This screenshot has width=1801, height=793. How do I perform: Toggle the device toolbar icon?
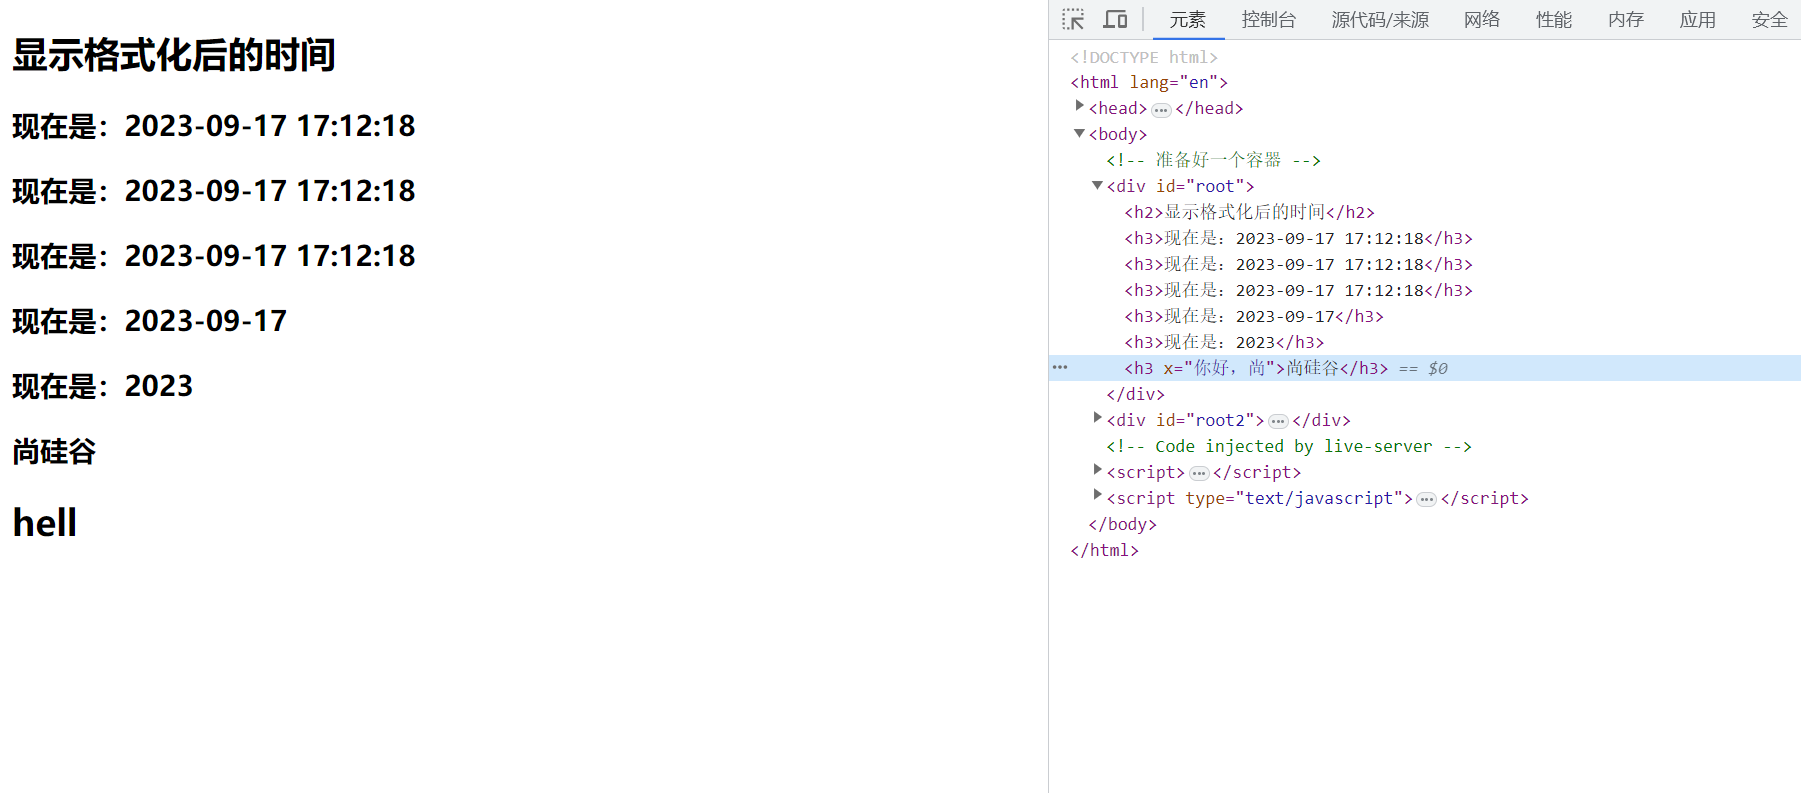[1115, 20]
